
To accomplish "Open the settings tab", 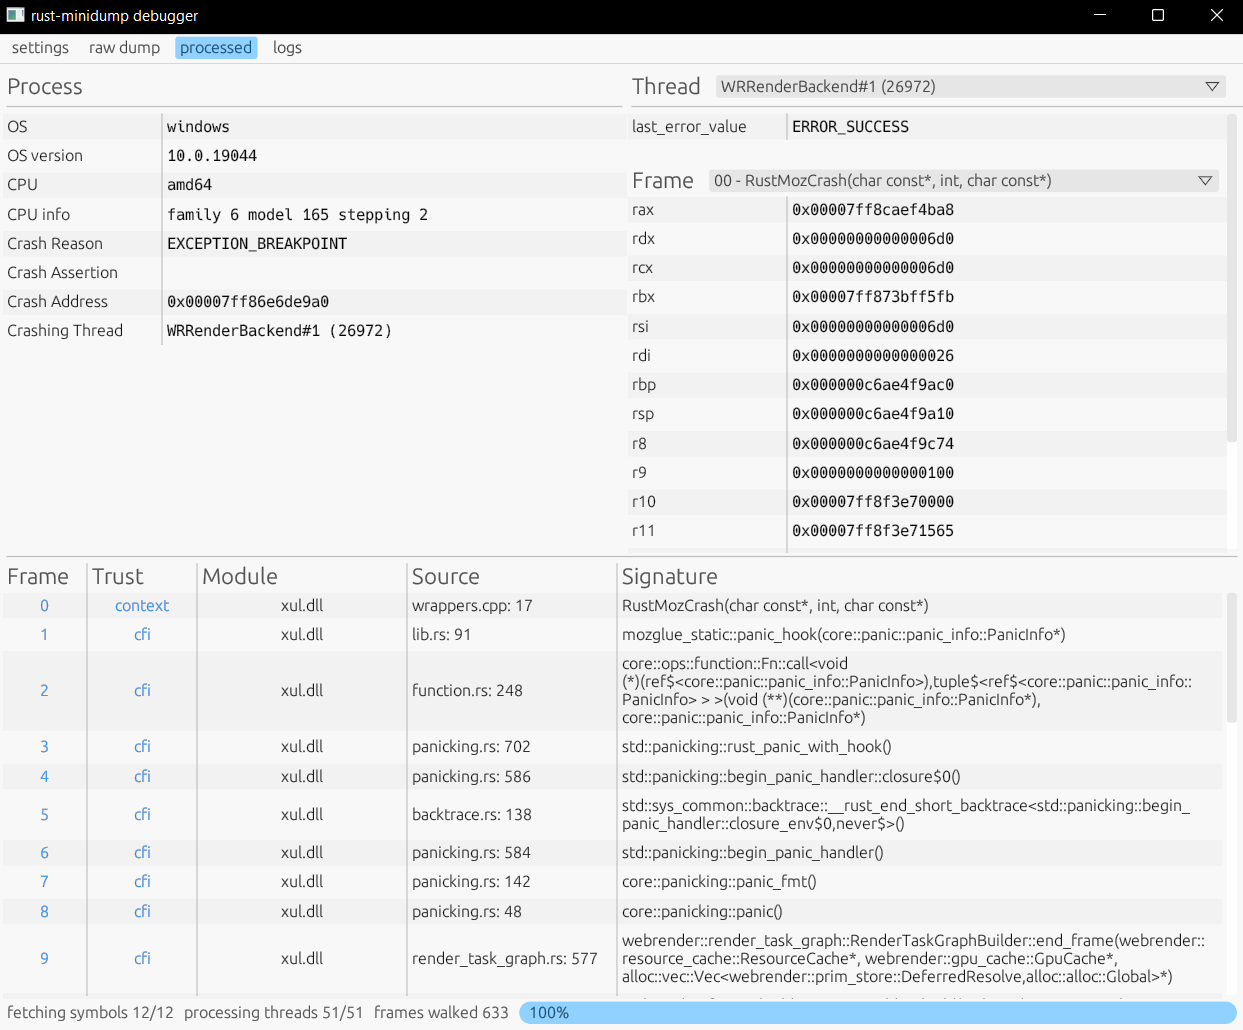I will pos(40,48).
